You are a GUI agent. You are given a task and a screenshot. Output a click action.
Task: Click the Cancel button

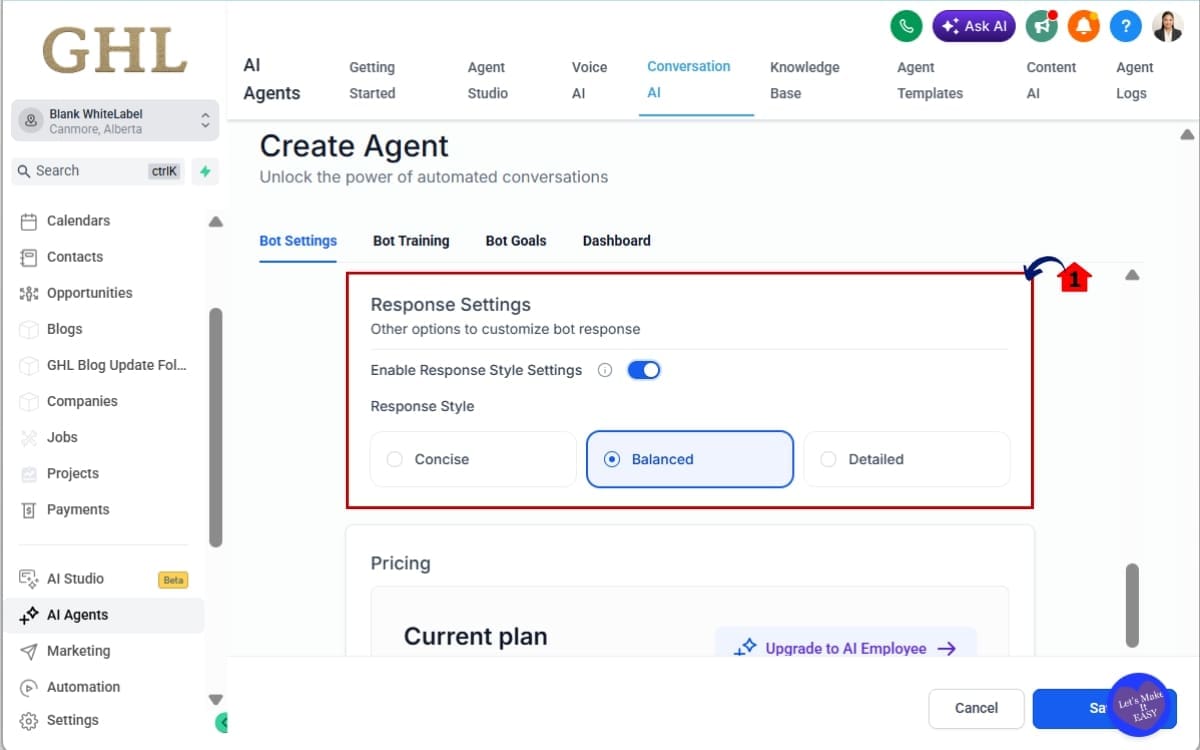(x=976, y=708)
